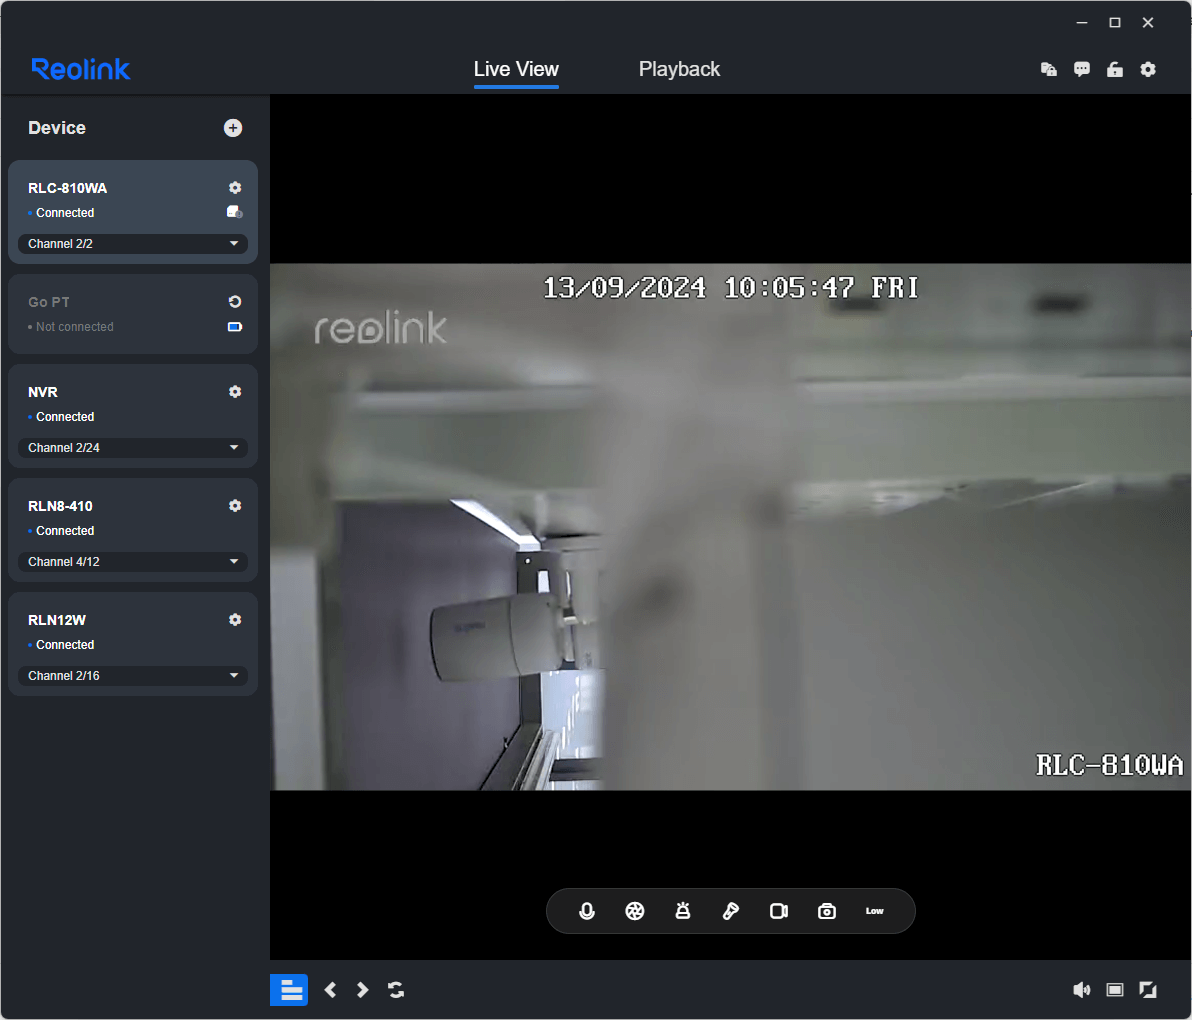Click the Device panel heading

click(x=57, y=128)
